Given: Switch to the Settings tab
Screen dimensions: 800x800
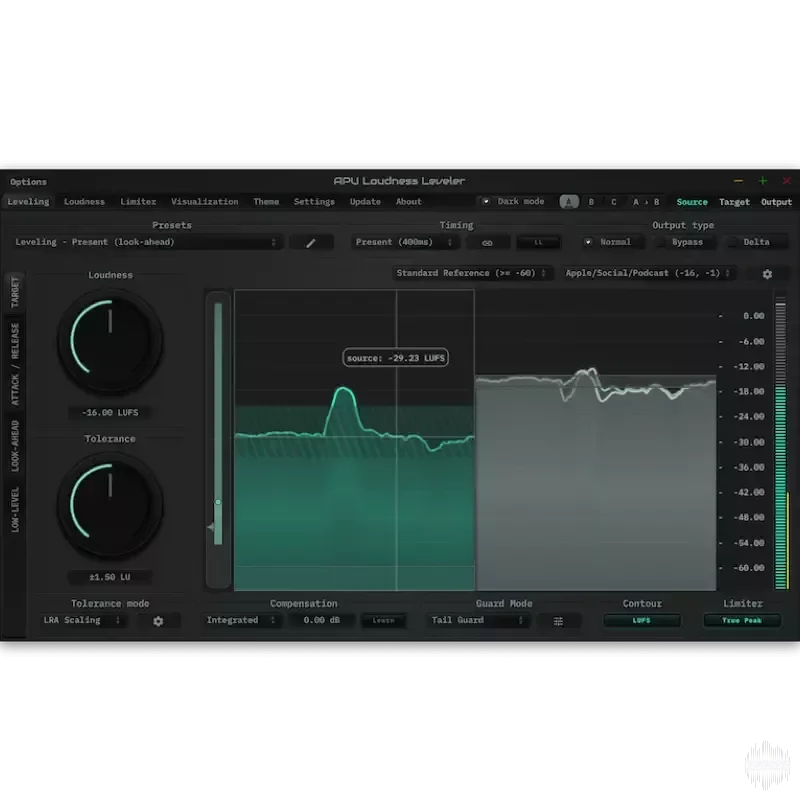Looking at the screenshot, I should coord(314,202).
